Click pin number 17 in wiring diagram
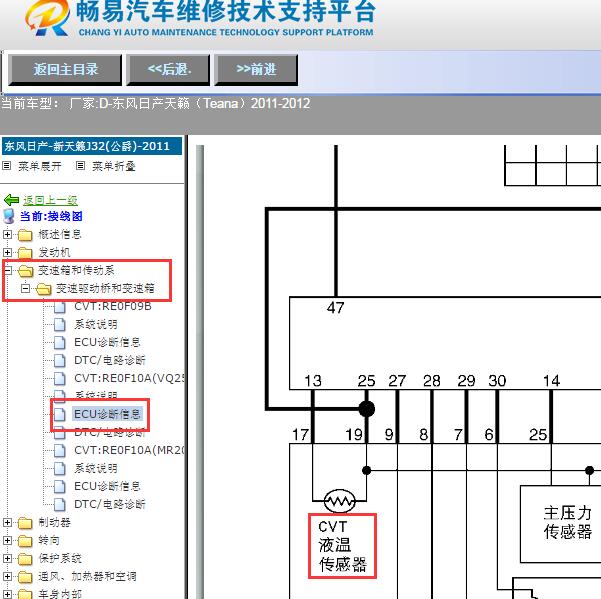 click(300, 435)
